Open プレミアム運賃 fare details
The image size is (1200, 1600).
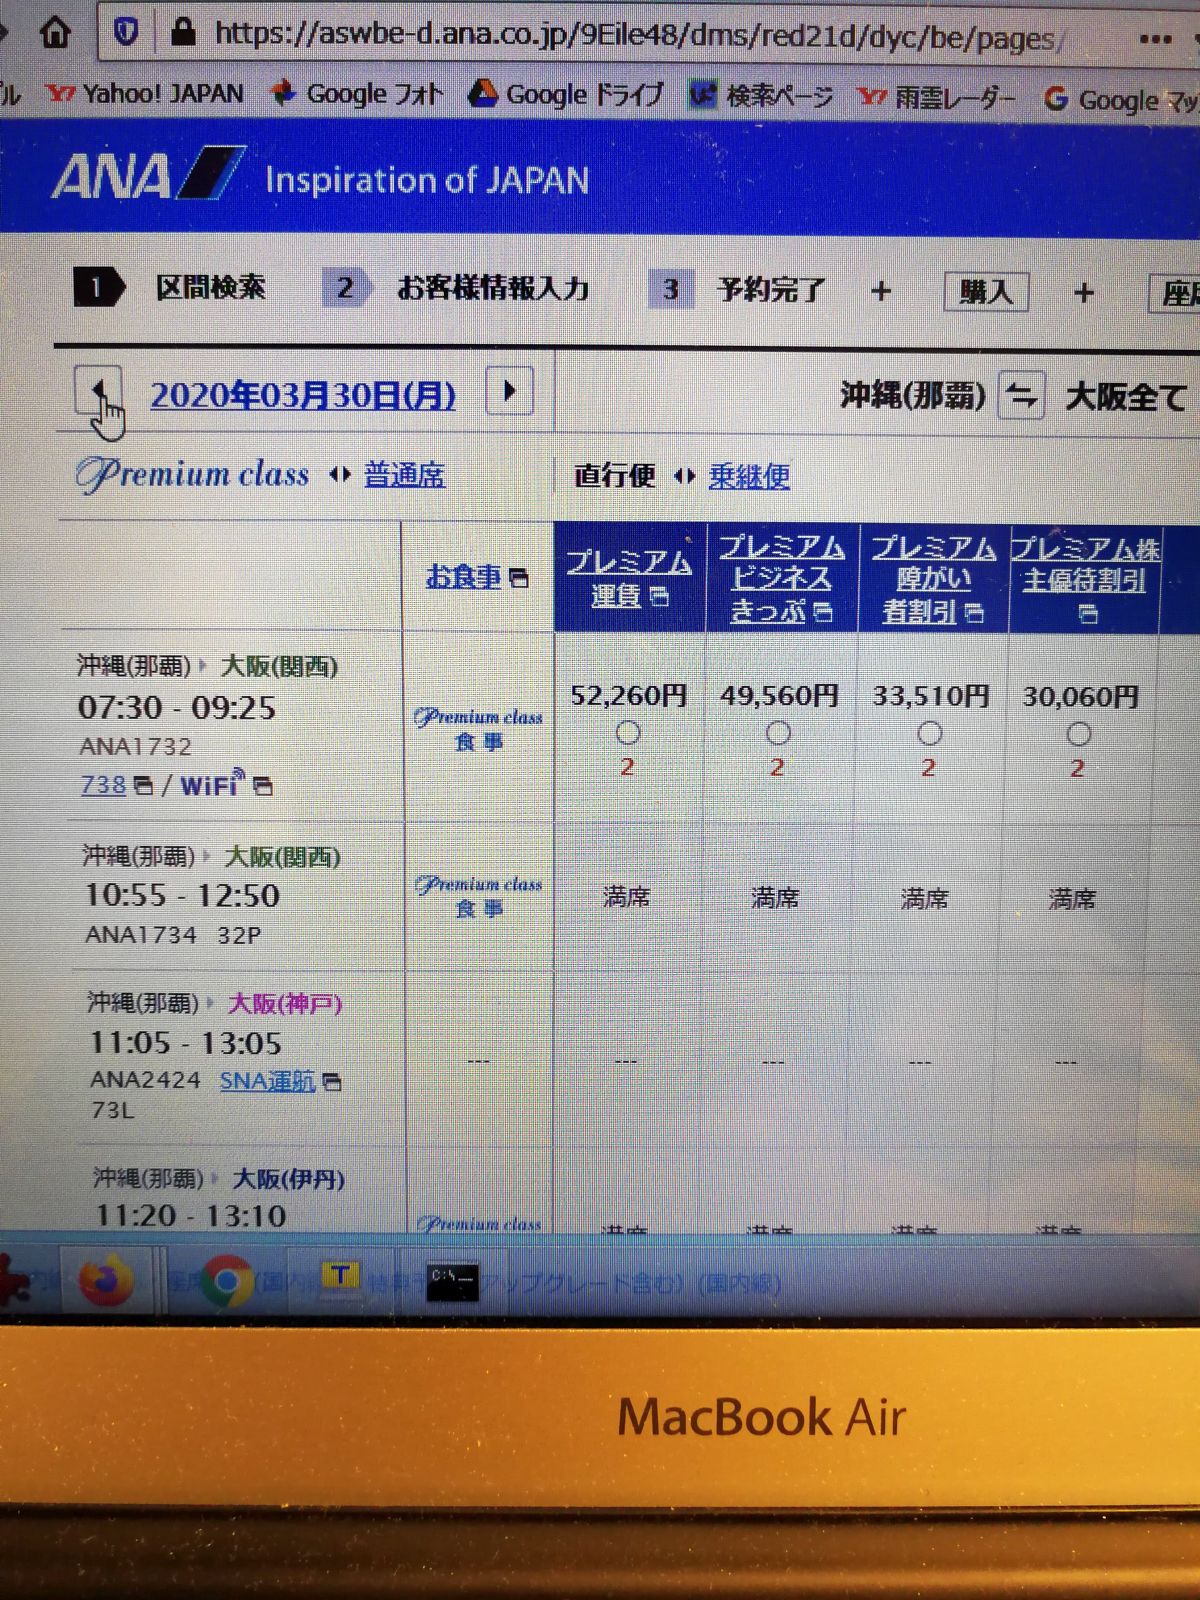pyautogui.click(x=628, y=578)
